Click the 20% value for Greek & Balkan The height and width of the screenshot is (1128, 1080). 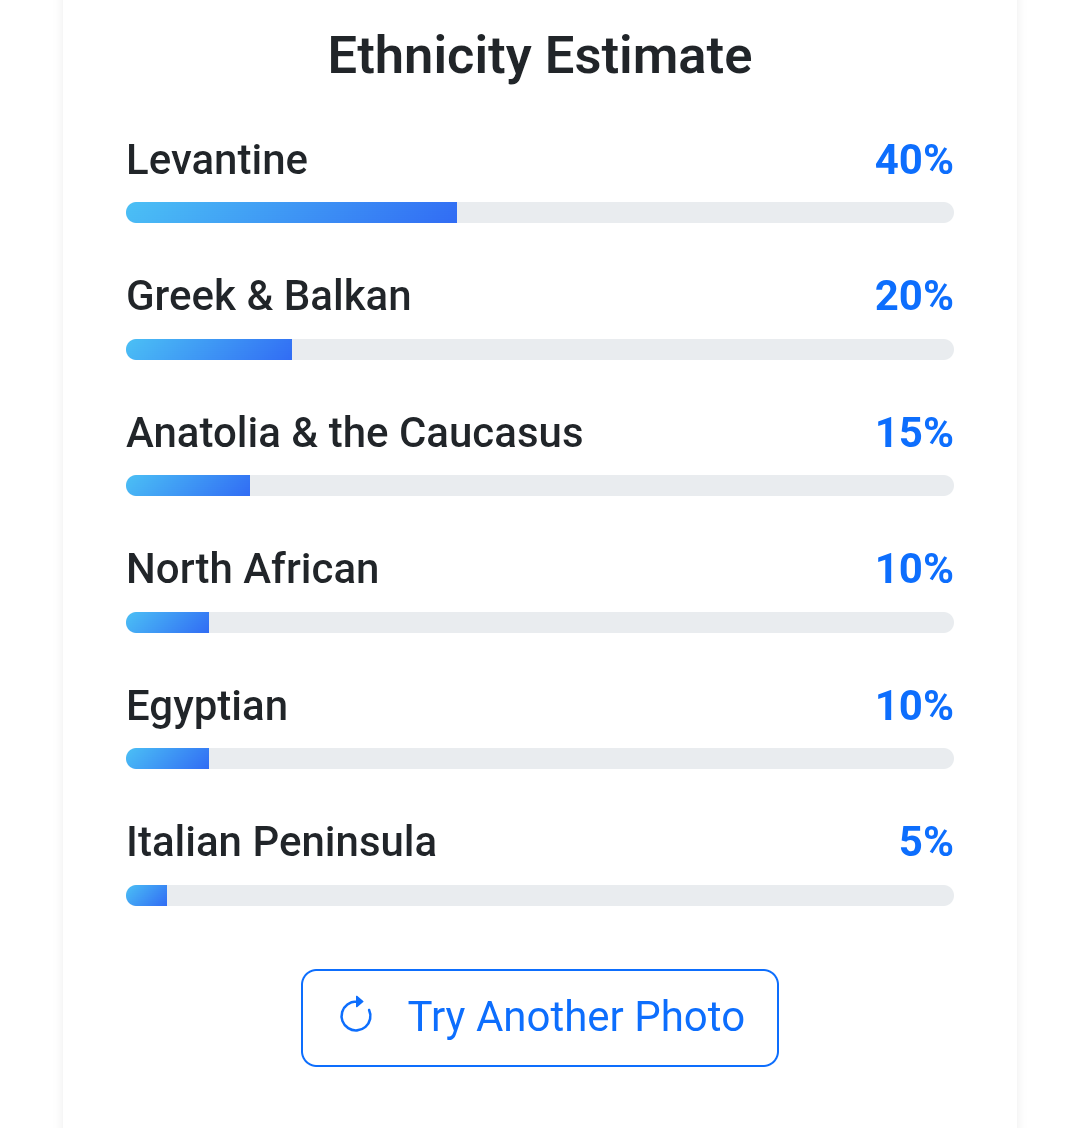coord(914,296)
